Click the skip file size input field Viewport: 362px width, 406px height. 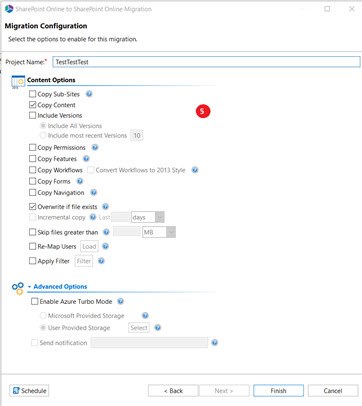coord(127,232)
